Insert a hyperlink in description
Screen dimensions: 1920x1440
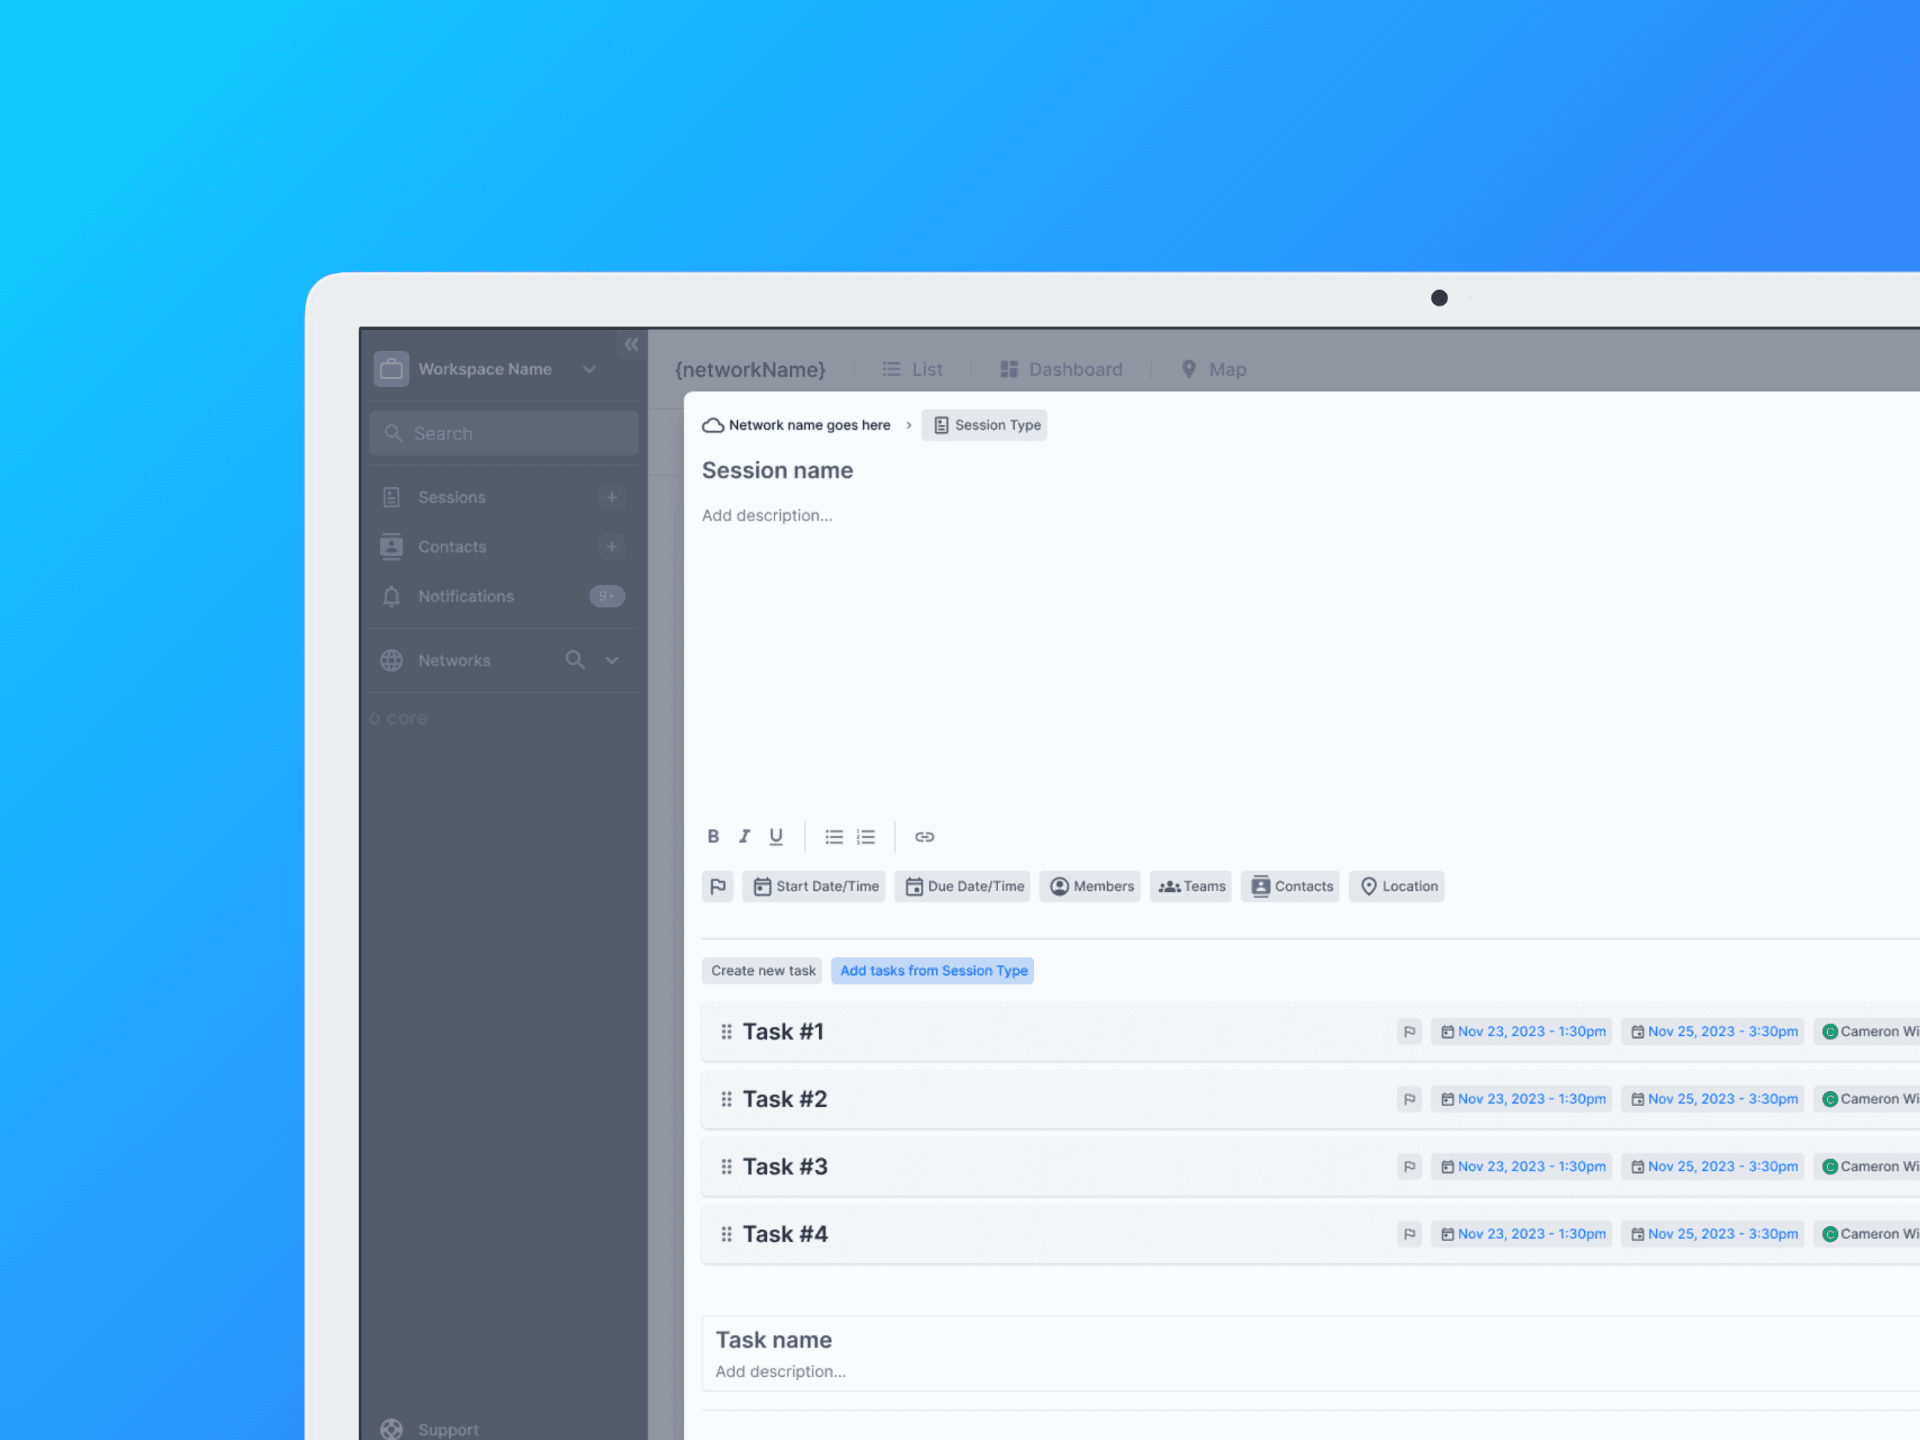pyautogui.click(x=924, y=836)
